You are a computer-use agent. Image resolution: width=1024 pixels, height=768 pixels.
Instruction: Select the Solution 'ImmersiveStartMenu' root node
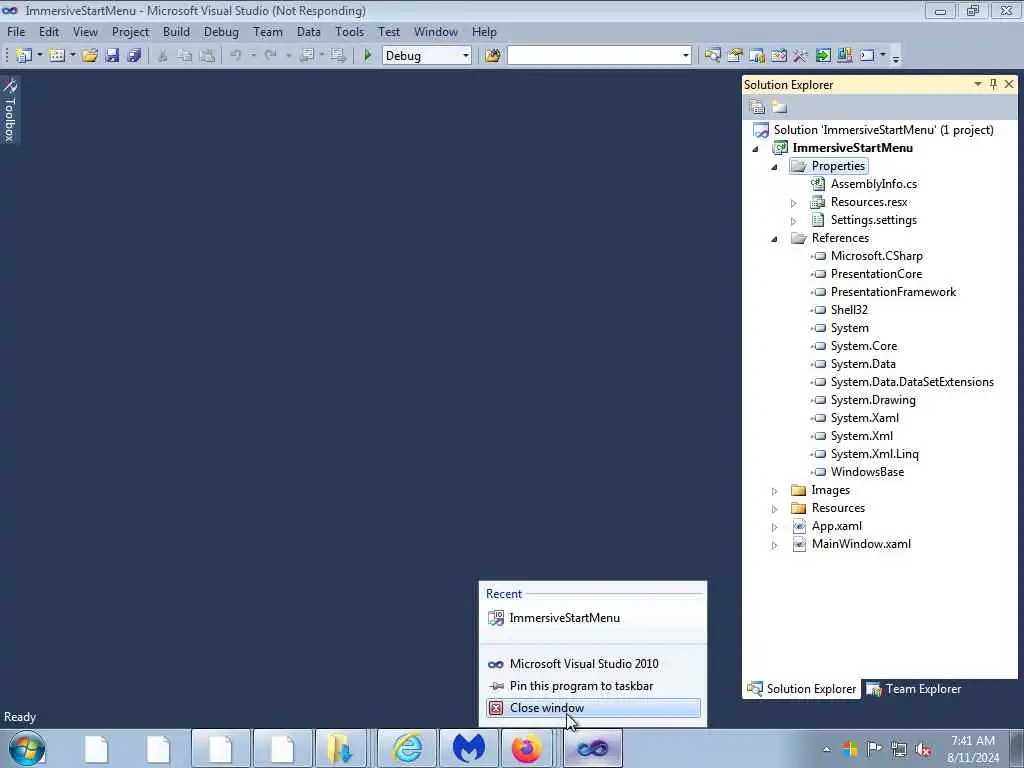click(883, 130)
